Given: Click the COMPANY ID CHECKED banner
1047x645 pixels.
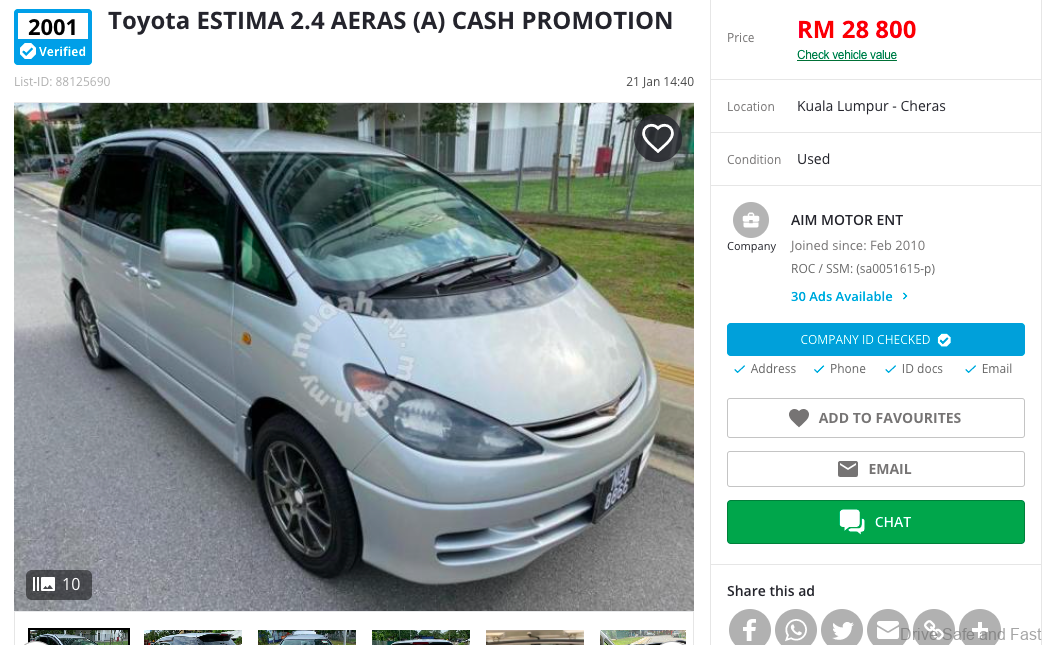Looking at the screenshot, I should pyautogui.click(x=875, y=339).
